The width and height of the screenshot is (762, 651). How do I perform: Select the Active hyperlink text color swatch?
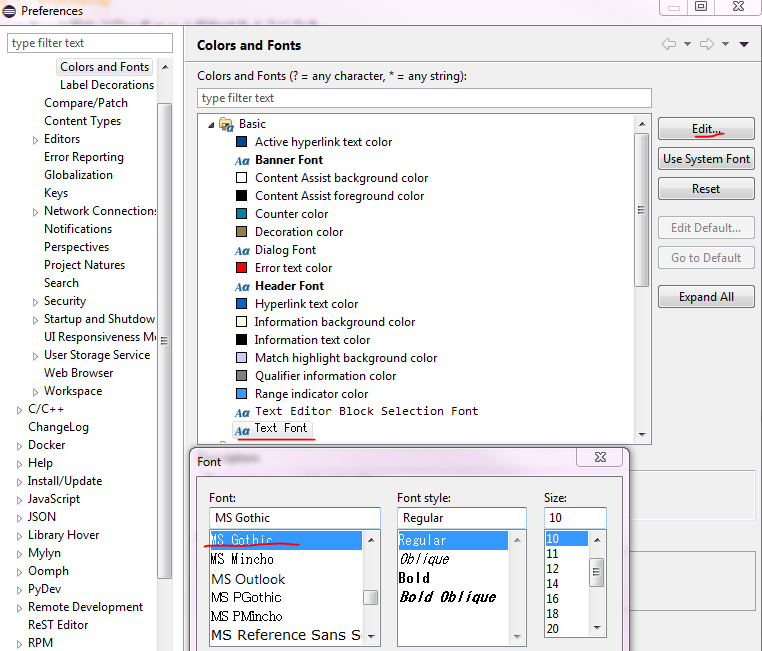pos(241,142)
